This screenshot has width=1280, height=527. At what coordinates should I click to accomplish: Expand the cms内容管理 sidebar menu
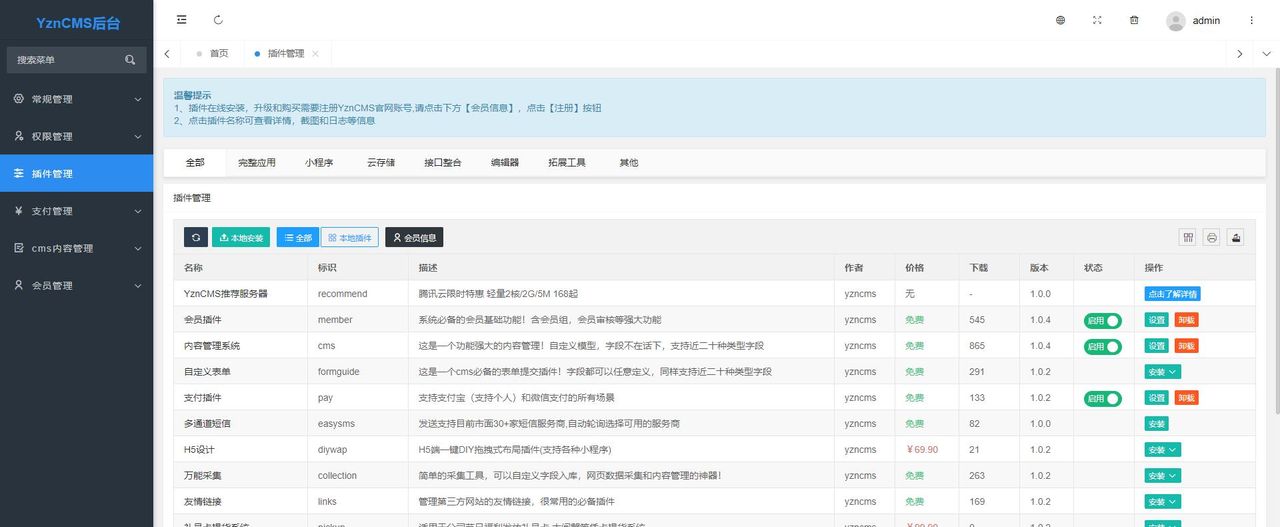tap(139, 248)
